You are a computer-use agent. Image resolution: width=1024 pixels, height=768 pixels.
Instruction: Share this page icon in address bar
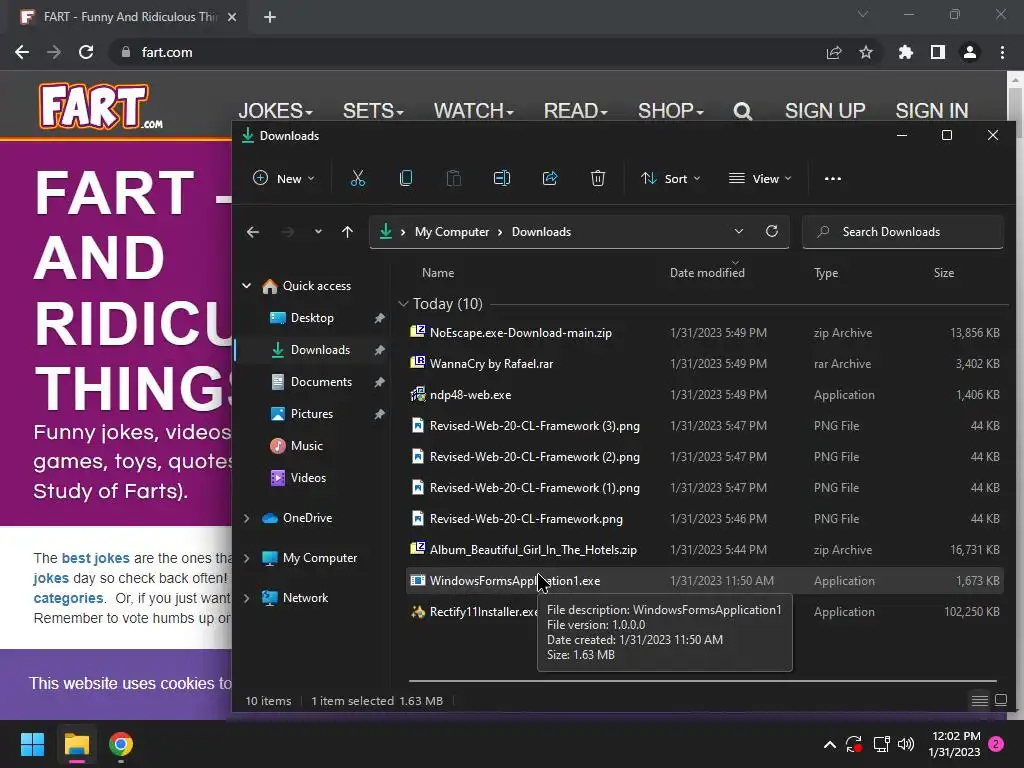(x=834, y=52)
